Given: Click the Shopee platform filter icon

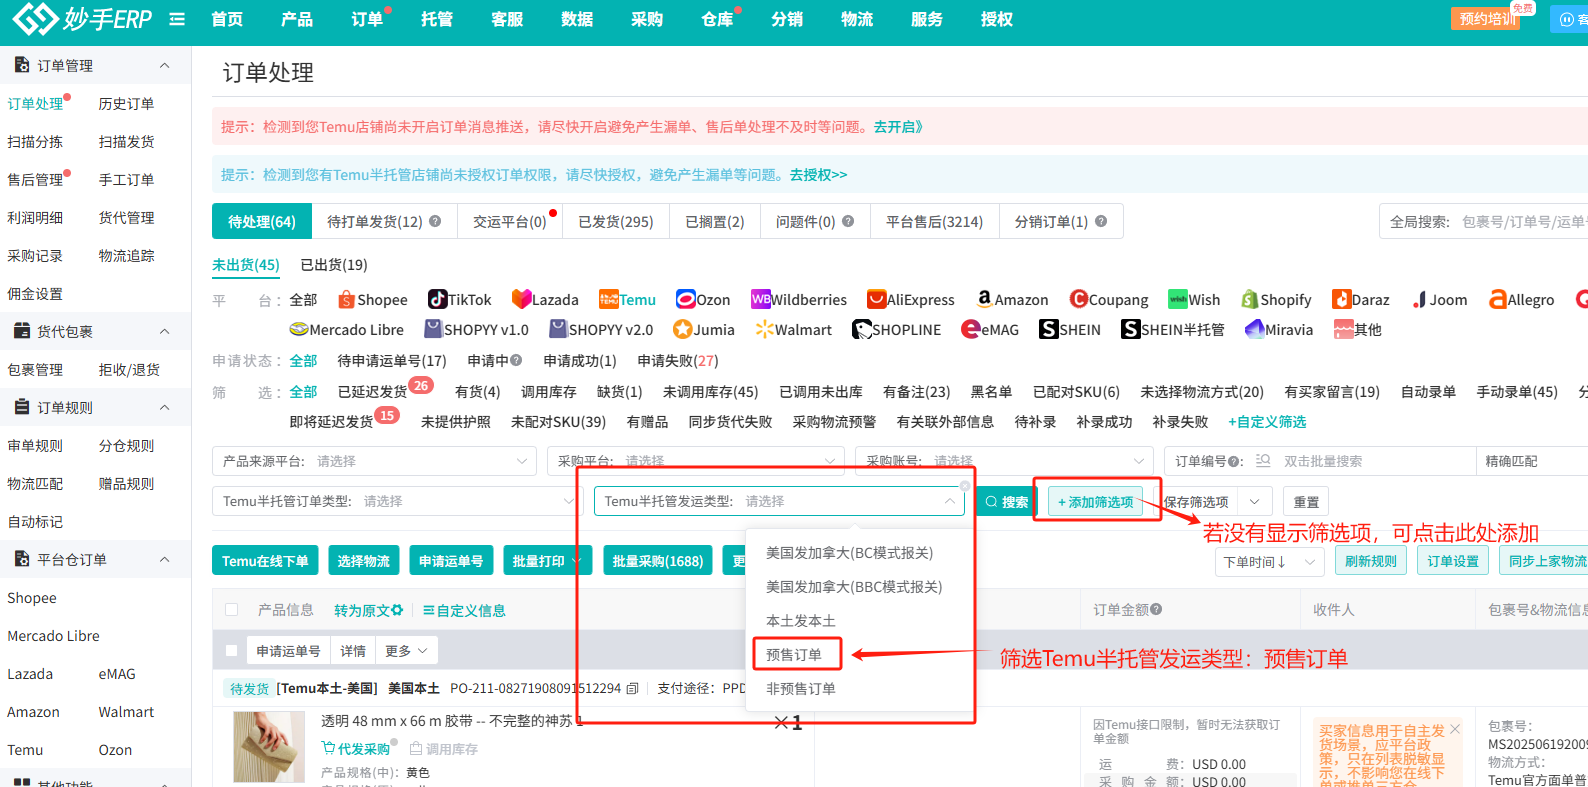Looking at the screenshot, I should 347,300.
